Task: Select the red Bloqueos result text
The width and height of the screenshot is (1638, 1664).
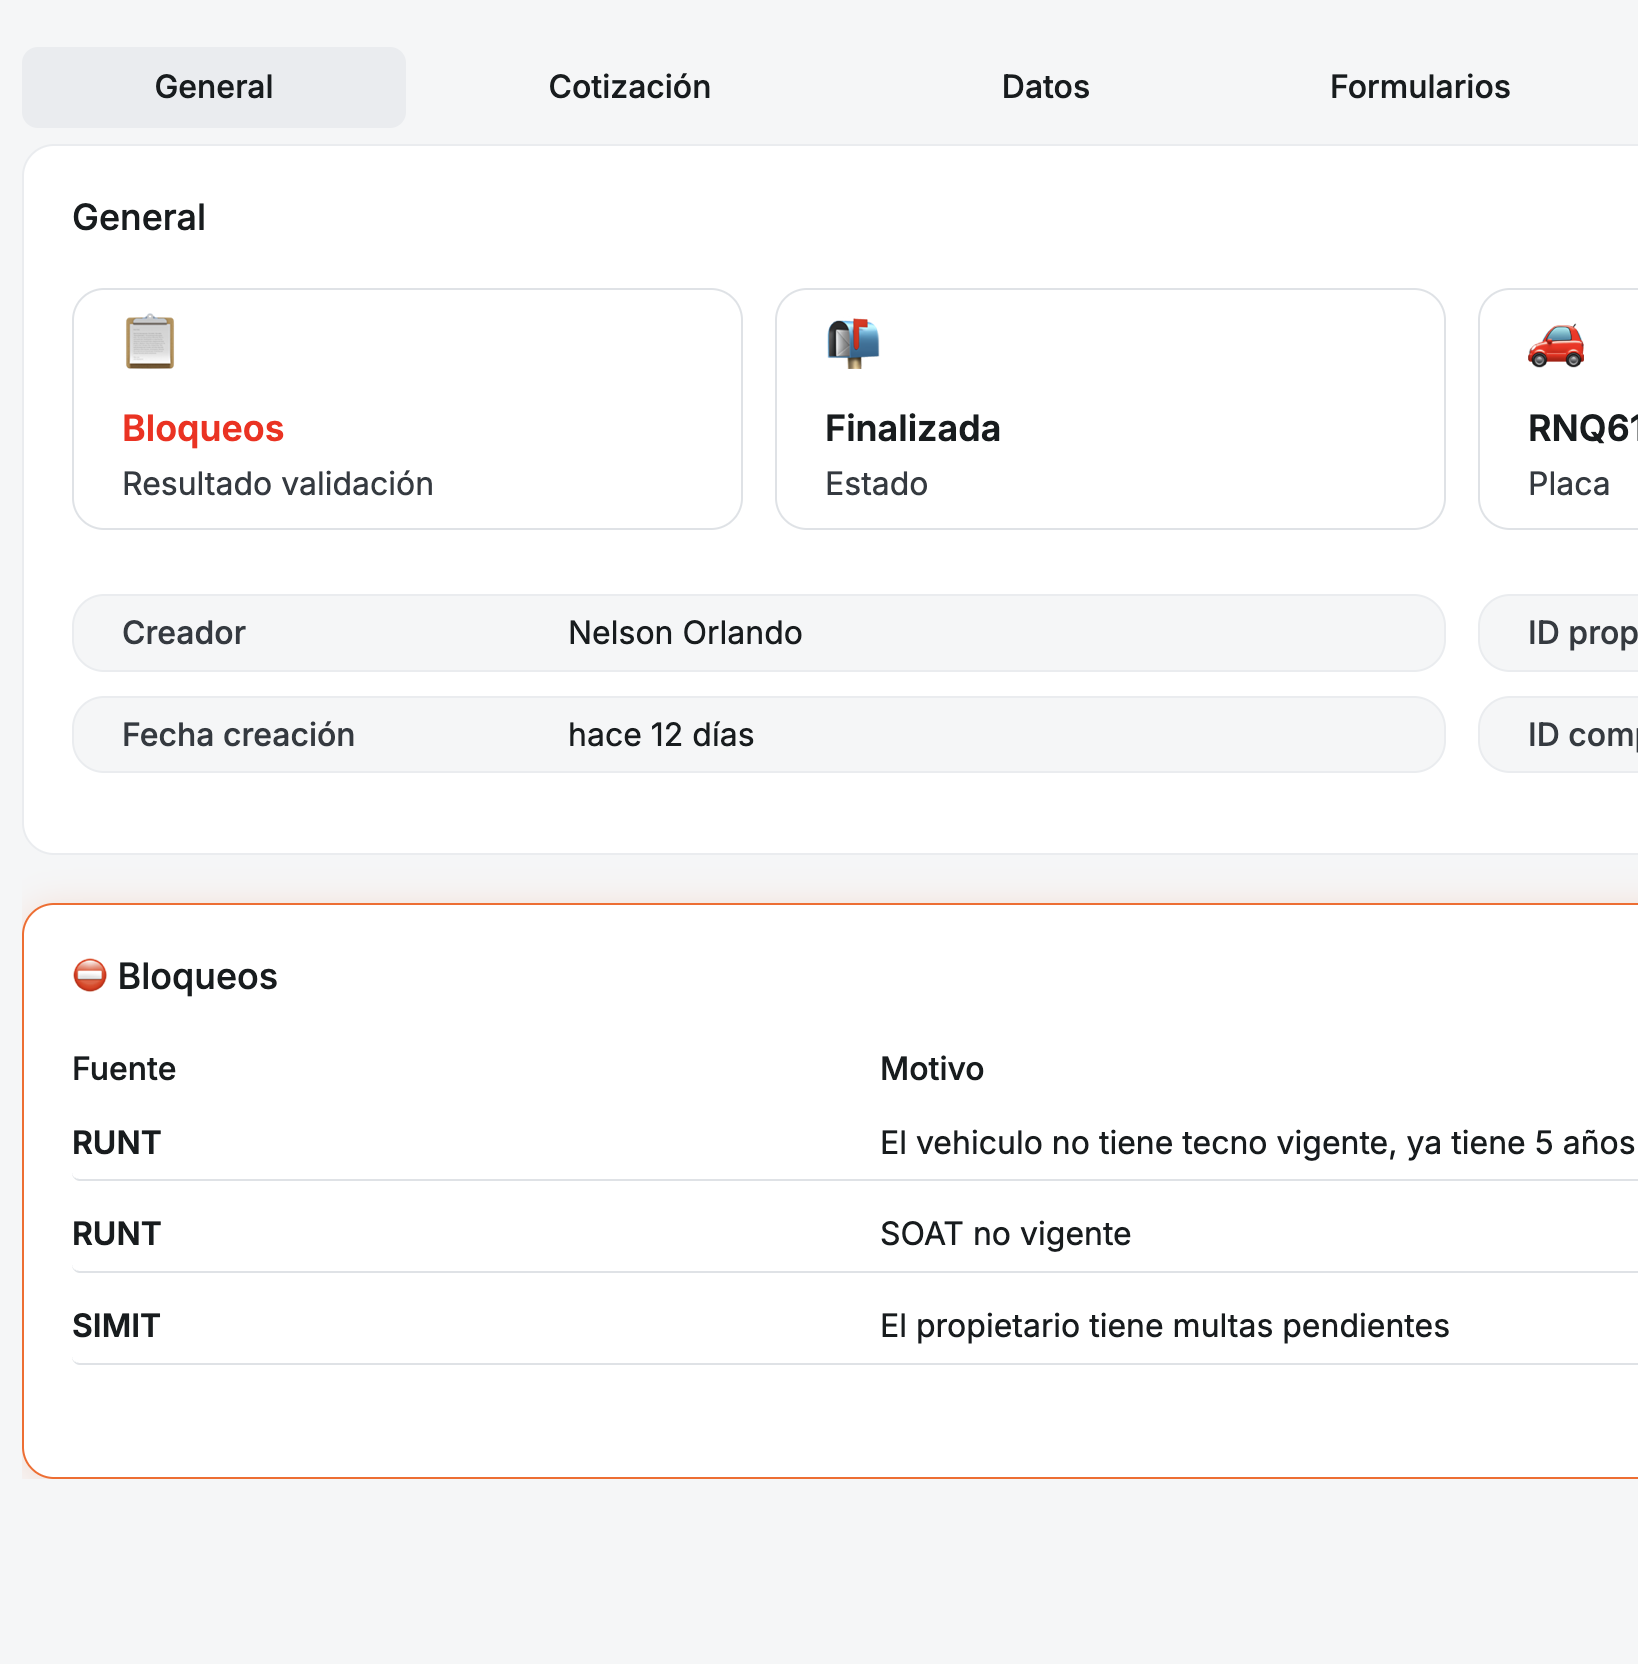Action: pyautogui.click(x=203, y=428)
